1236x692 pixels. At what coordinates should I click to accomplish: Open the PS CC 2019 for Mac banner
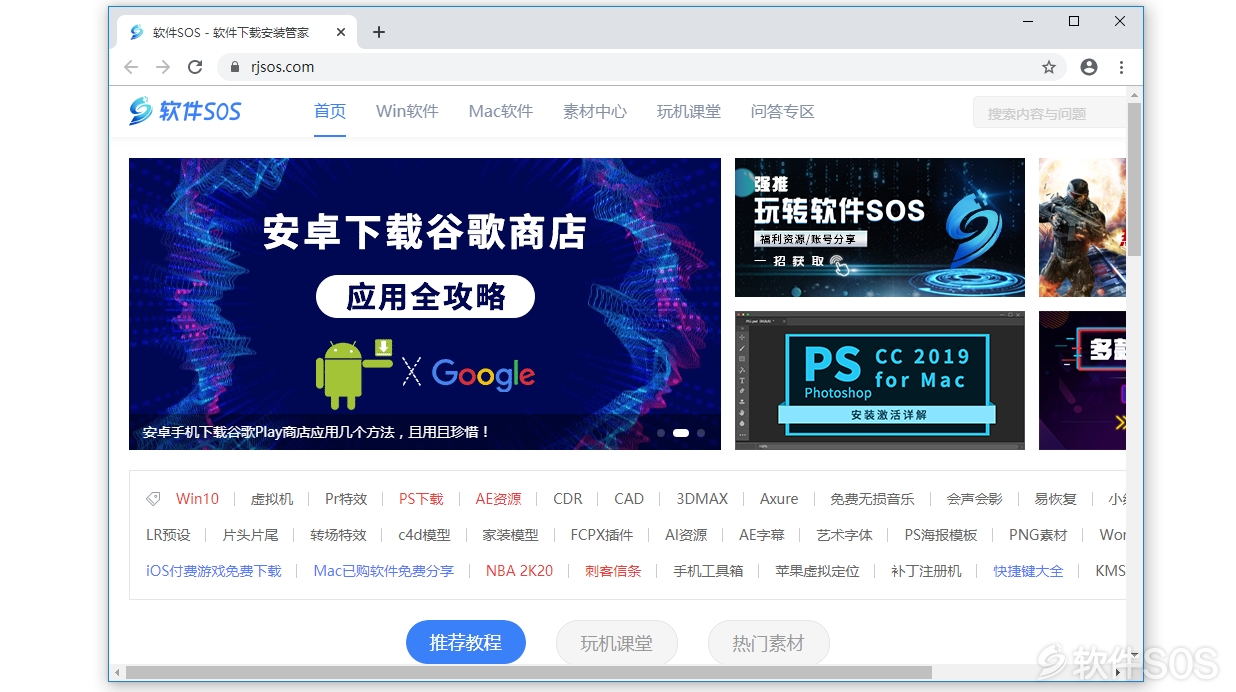coord(880,380)
